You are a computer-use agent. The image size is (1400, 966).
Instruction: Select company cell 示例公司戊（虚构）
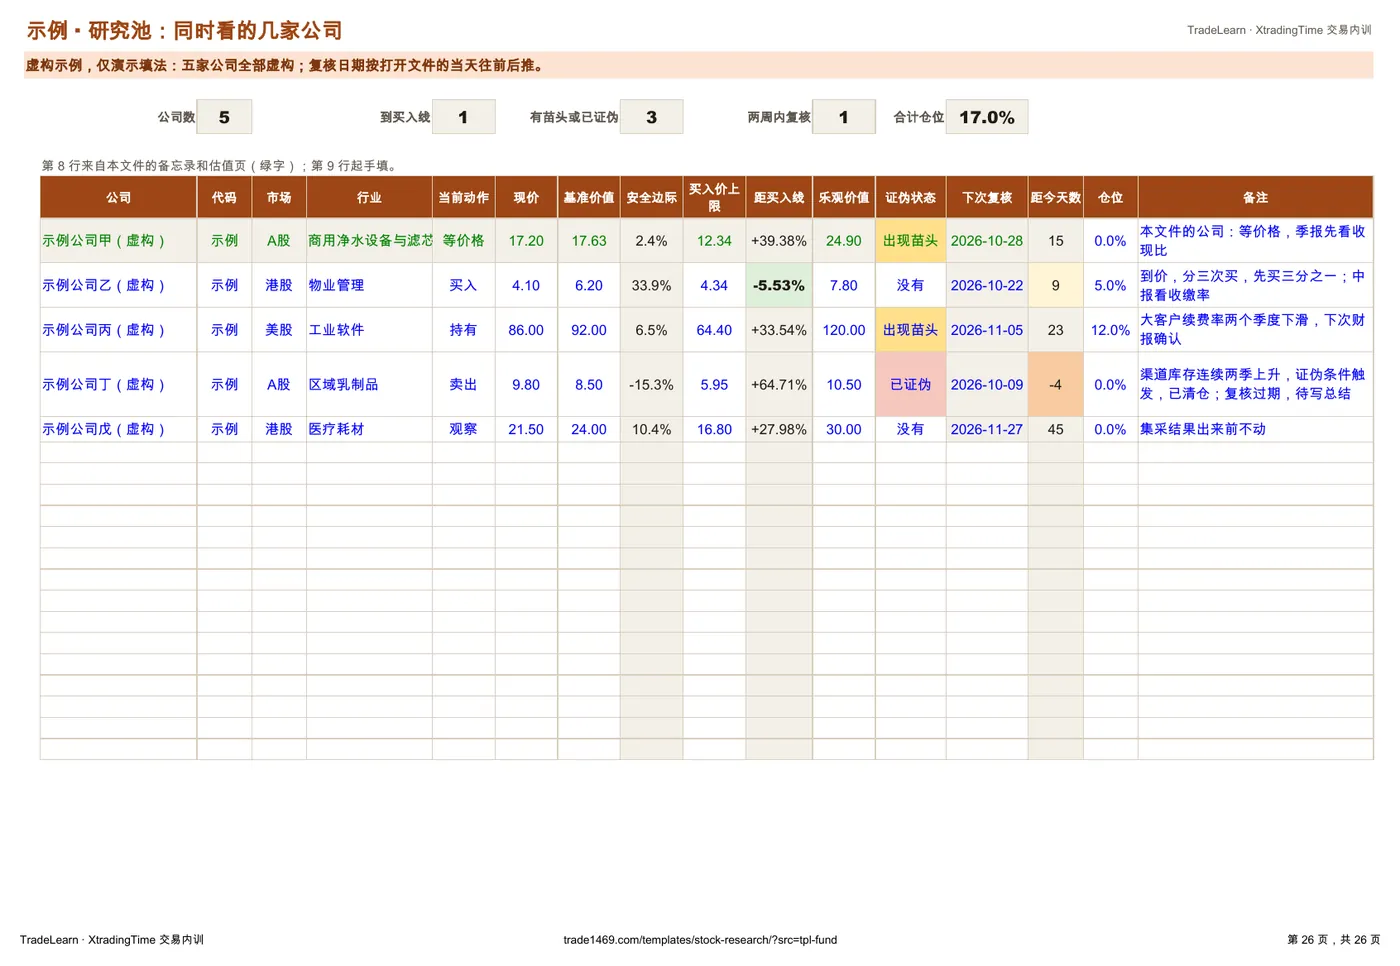click(x=118, y=429)
